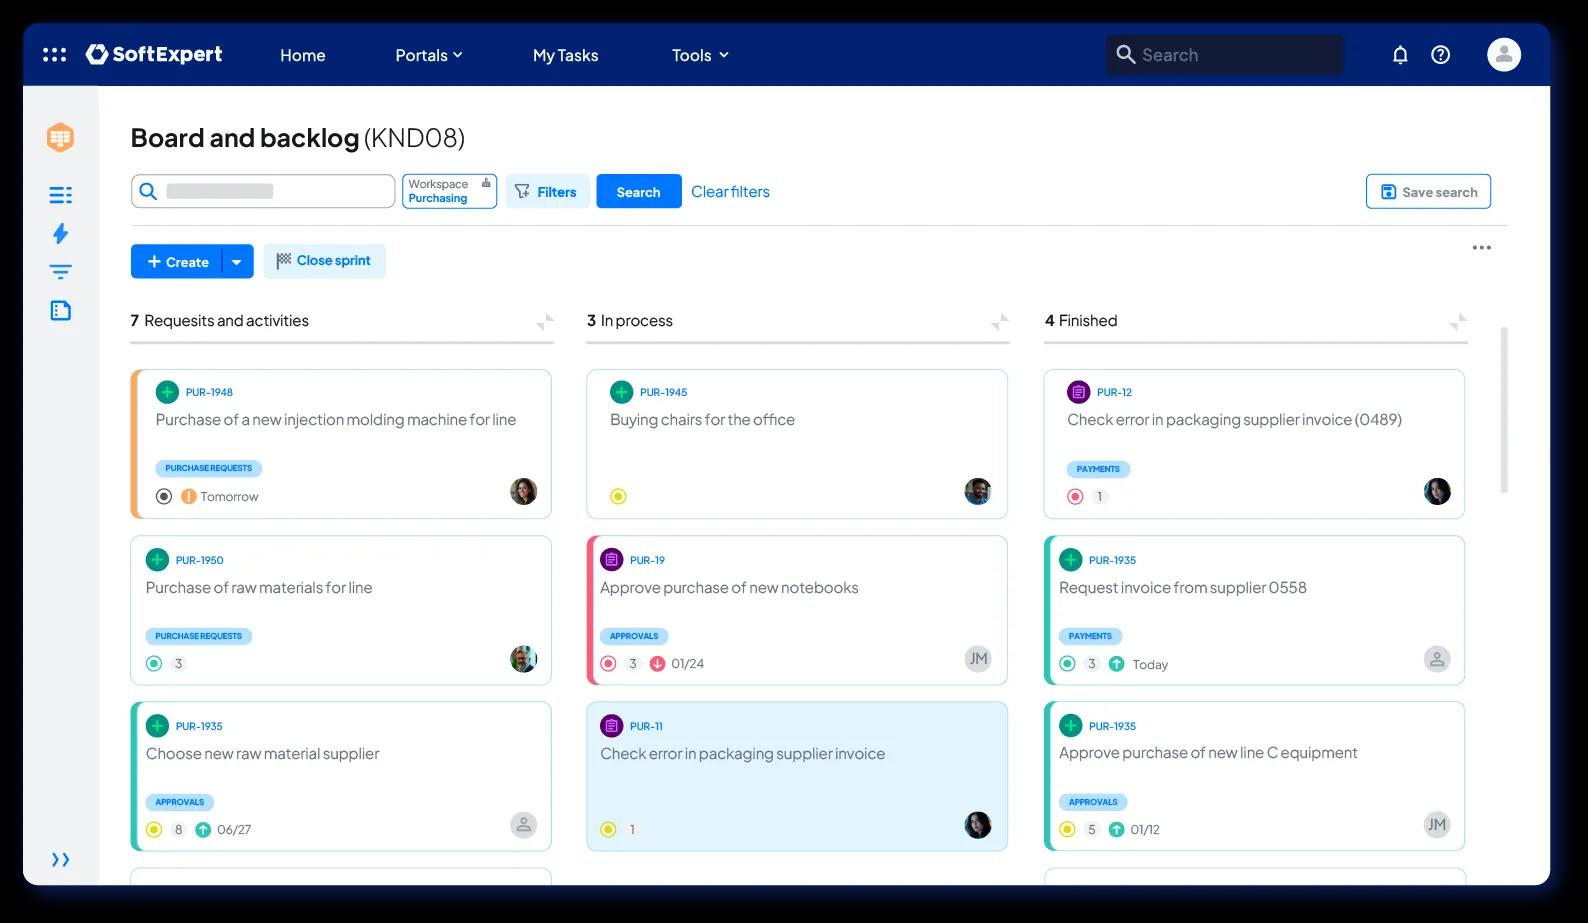Focus the board search input field
The height and width of the screenshot is (923, 1588).
click(263, 191)
